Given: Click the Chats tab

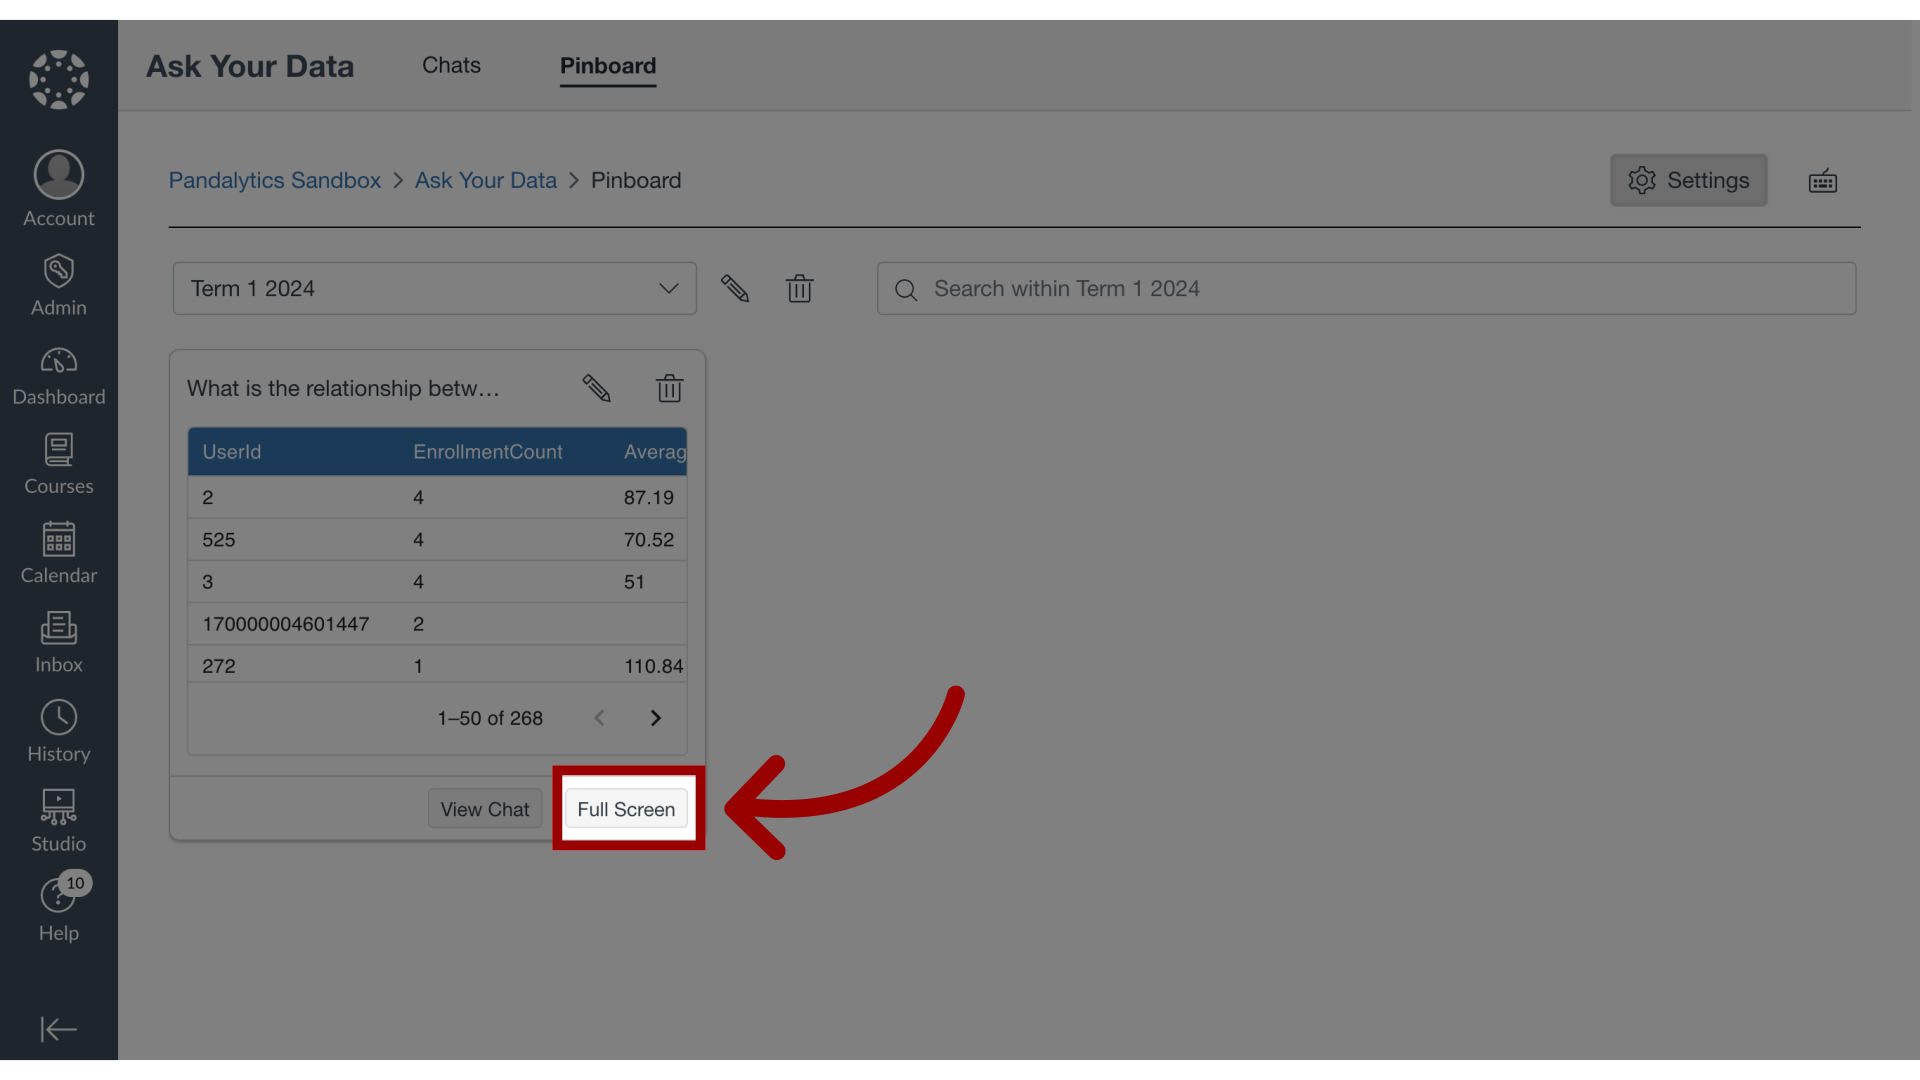Looking at the screenshot, I should click(451, 63).
